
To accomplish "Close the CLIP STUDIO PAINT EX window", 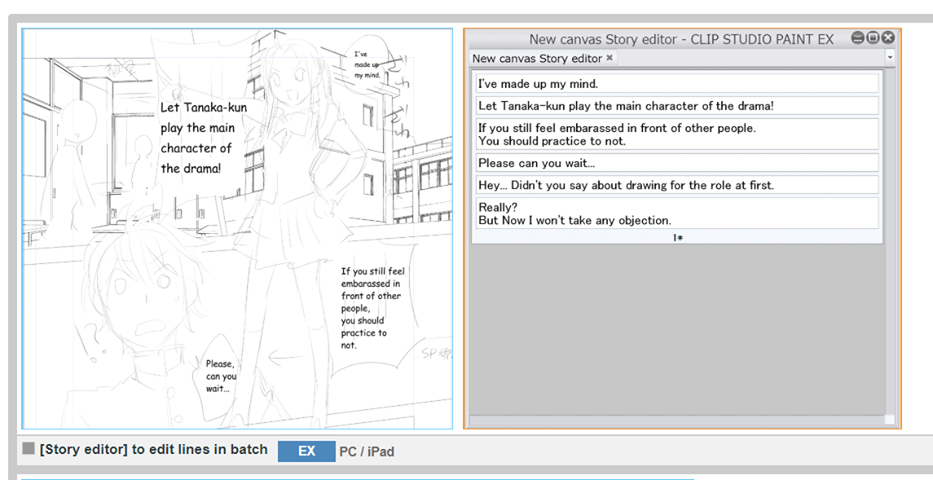I will tap(887, 38).
